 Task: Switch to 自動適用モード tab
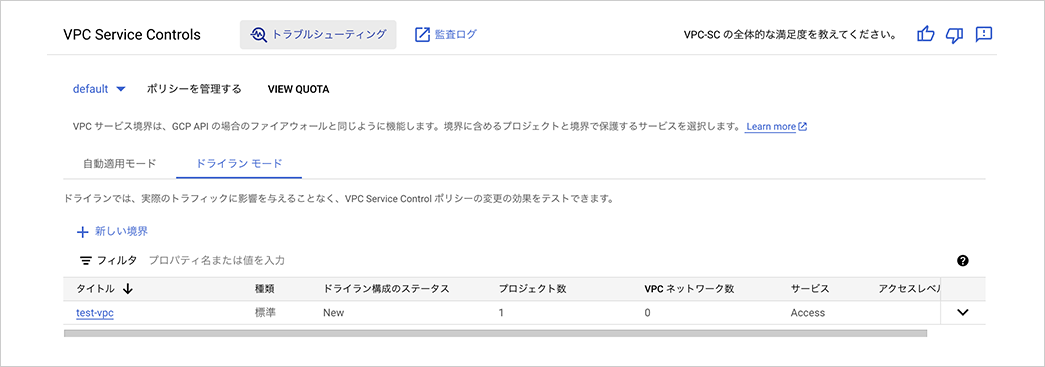pos(120,163)
